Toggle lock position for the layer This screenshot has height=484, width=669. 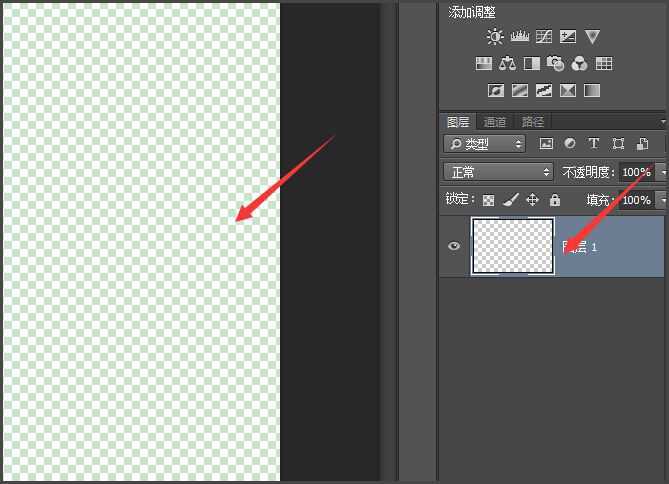[x=533, y=200]
